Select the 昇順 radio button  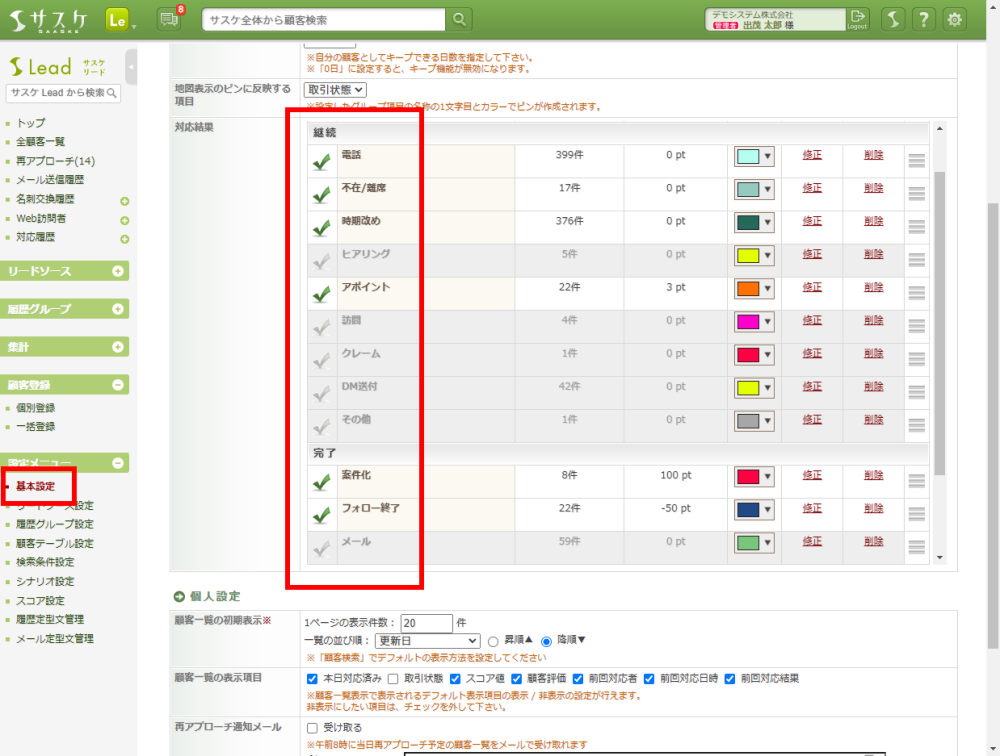pos(493,641)
